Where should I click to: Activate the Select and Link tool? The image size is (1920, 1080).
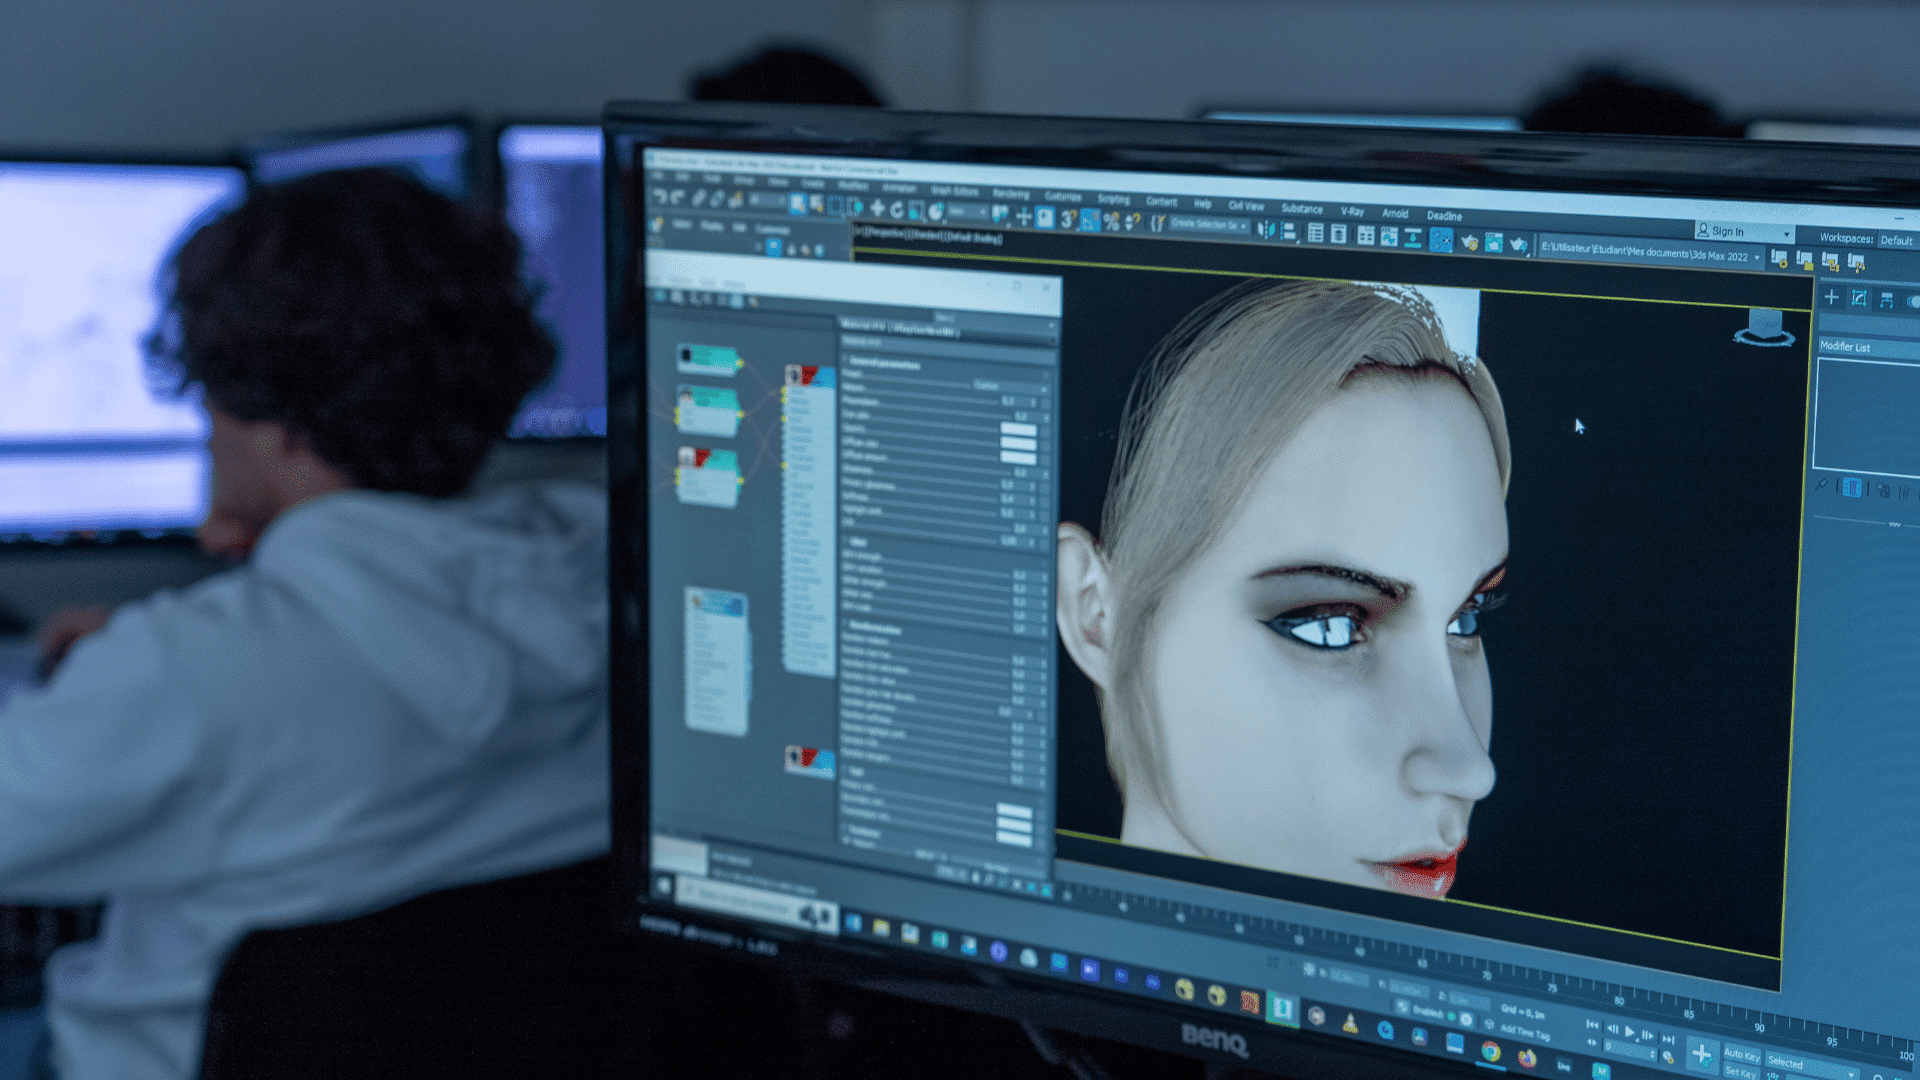point(699,198)
